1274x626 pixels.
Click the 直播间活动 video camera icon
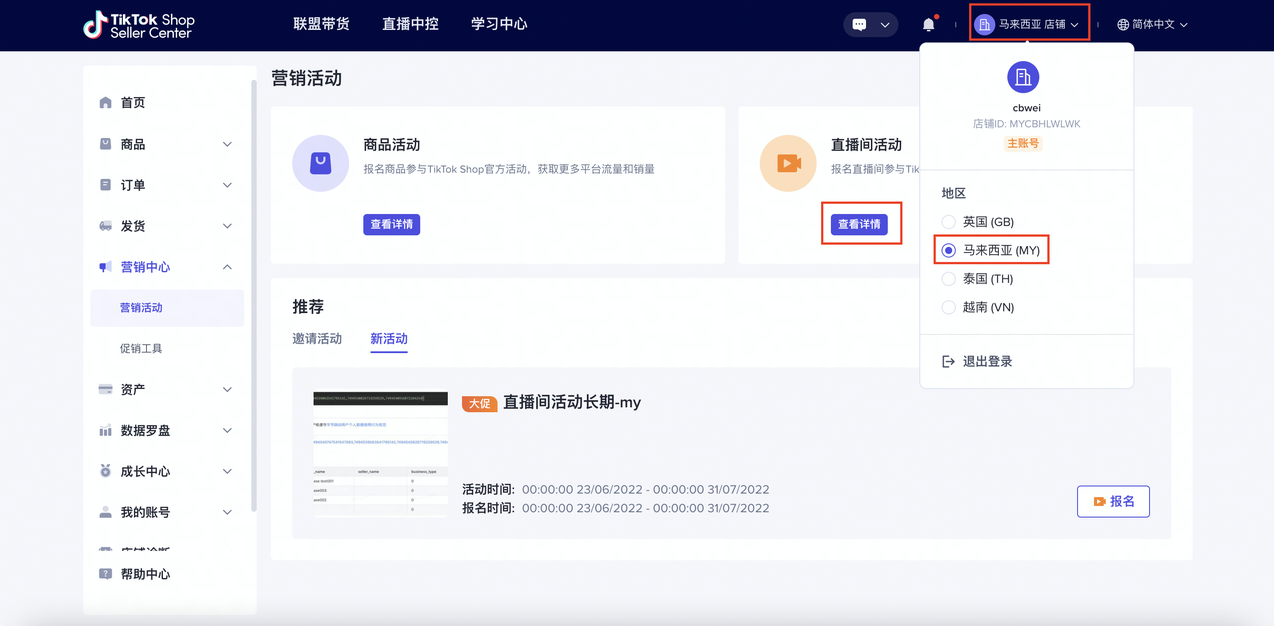788,163
